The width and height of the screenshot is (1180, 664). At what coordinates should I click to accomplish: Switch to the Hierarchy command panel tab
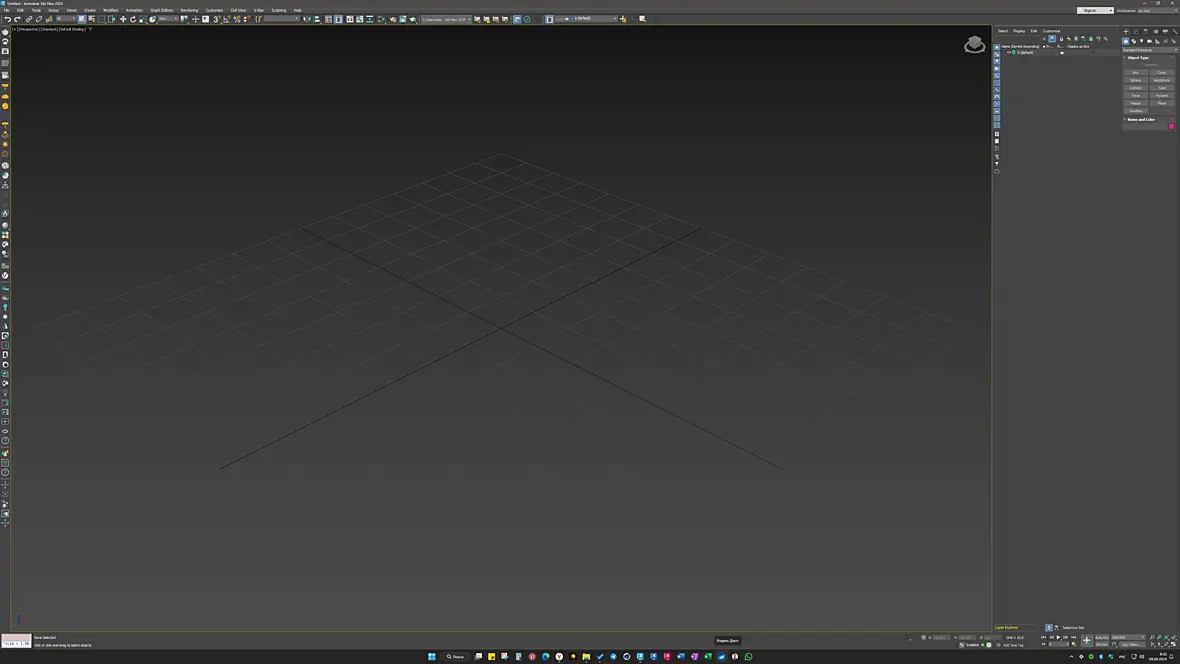(x=1145, y=32)
